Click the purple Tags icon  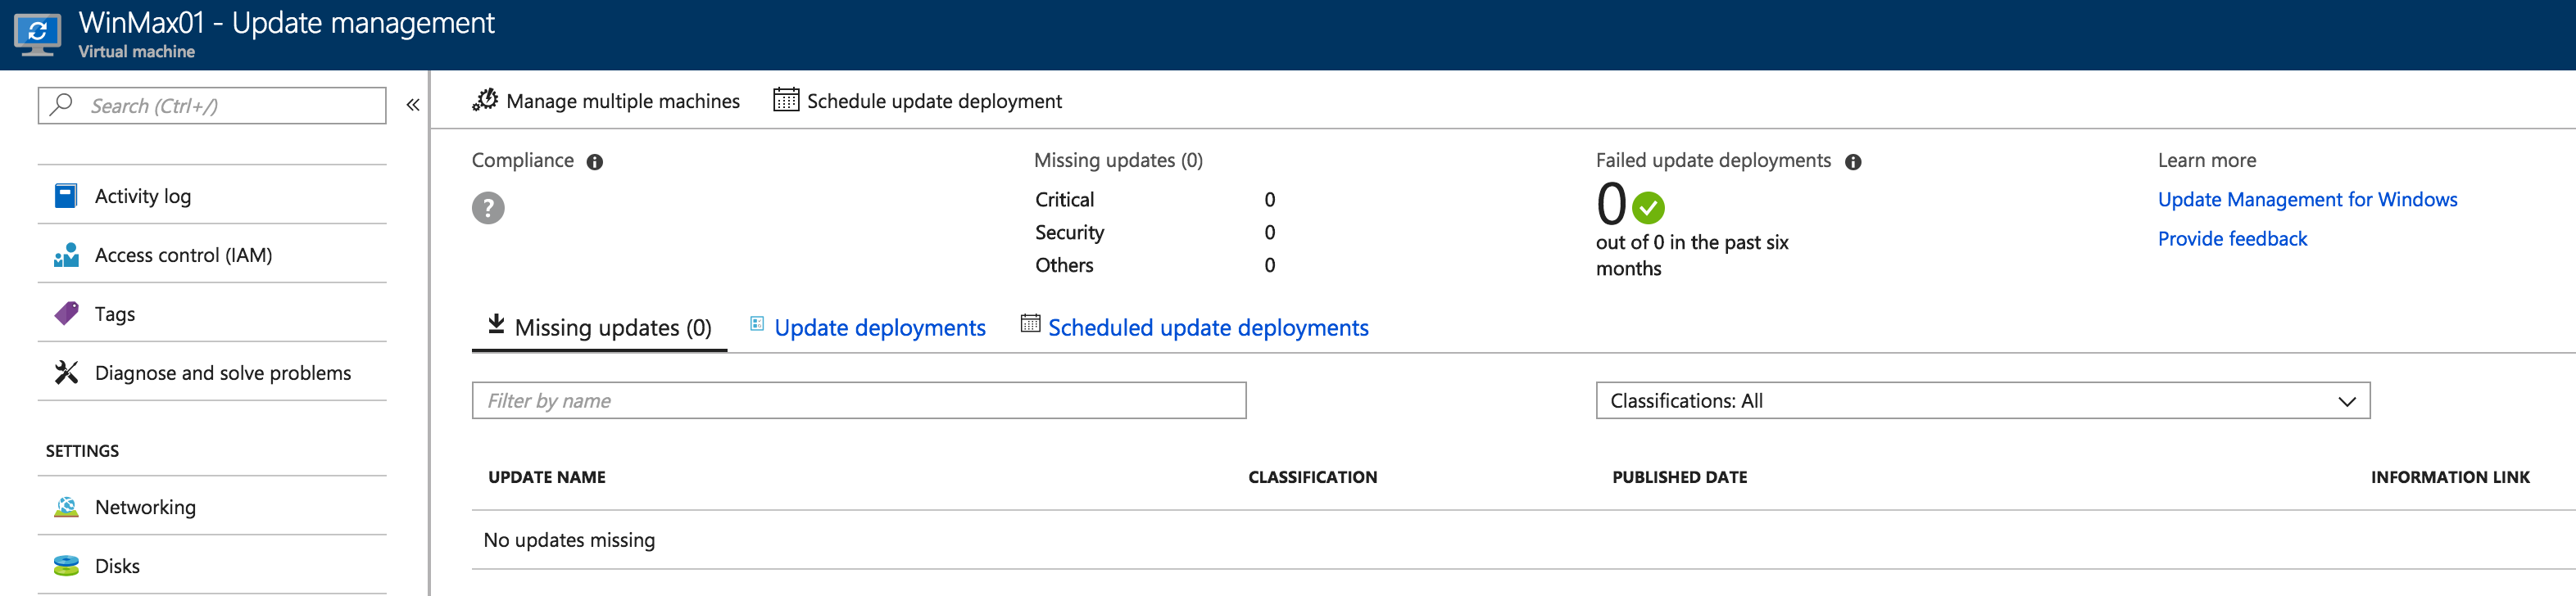[66, 314]
